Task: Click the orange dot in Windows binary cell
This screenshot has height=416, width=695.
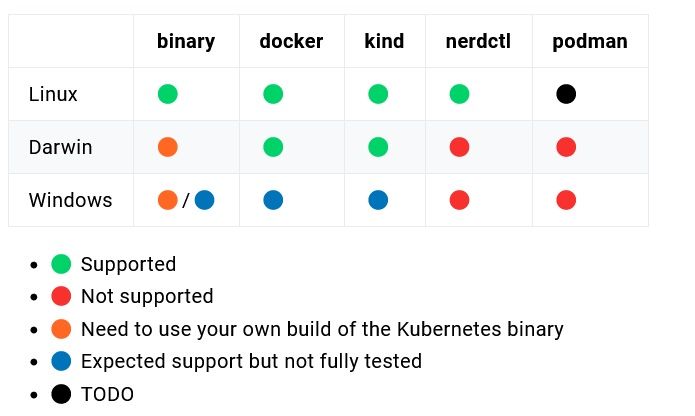Action: [168, 200]
